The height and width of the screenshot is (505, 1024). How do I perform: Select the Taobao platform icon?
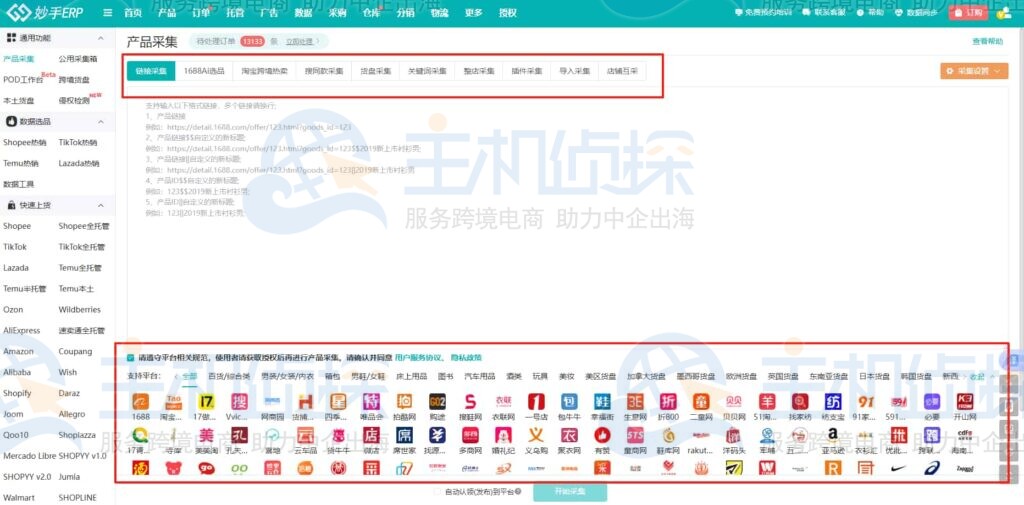(174, 401)
